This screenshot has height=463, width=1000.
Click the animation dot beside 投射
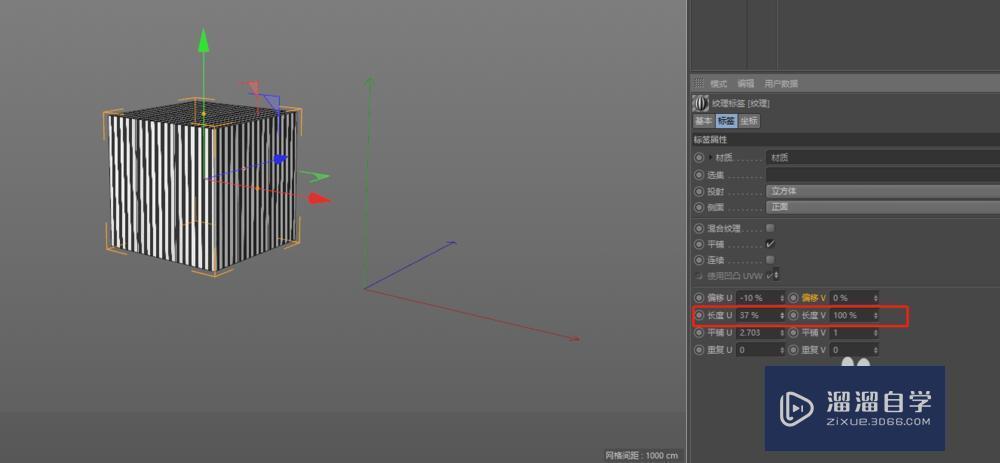point(699,191)
